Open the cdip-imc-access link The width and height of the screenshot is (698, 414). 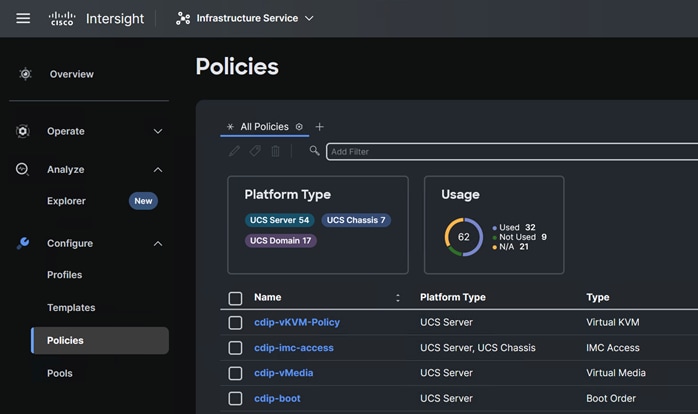pos(294,348)
